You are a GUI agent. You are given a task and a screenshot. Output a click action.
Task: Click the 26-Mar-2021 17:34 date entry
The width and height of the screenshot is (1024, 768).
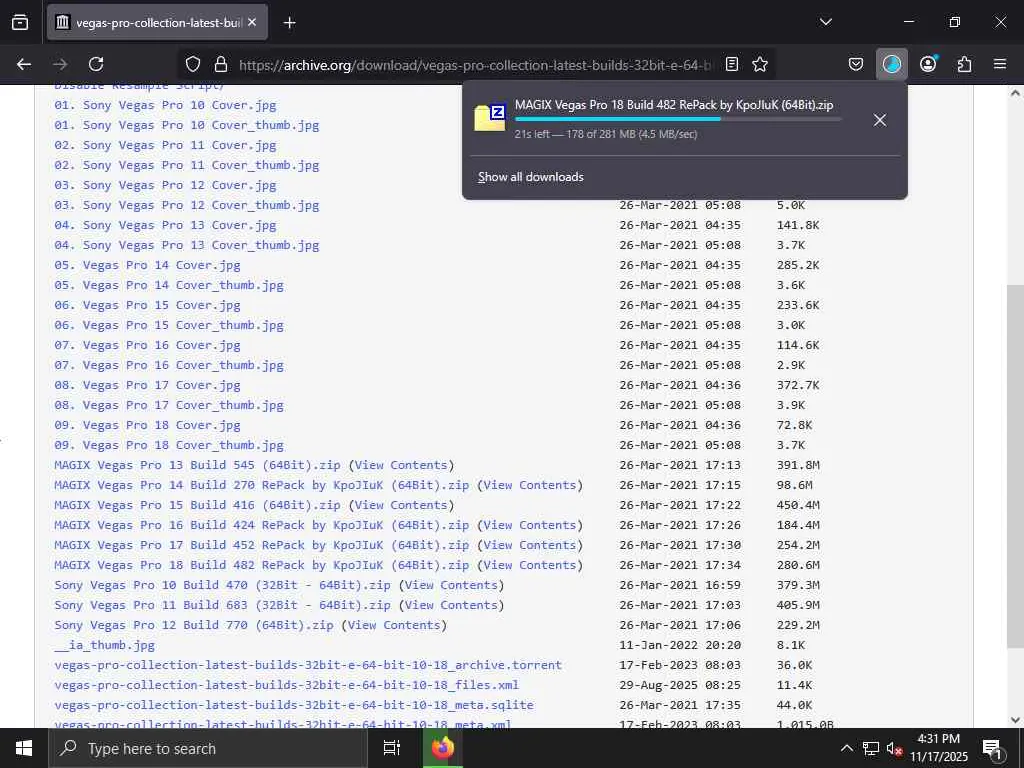pos(680,566)
